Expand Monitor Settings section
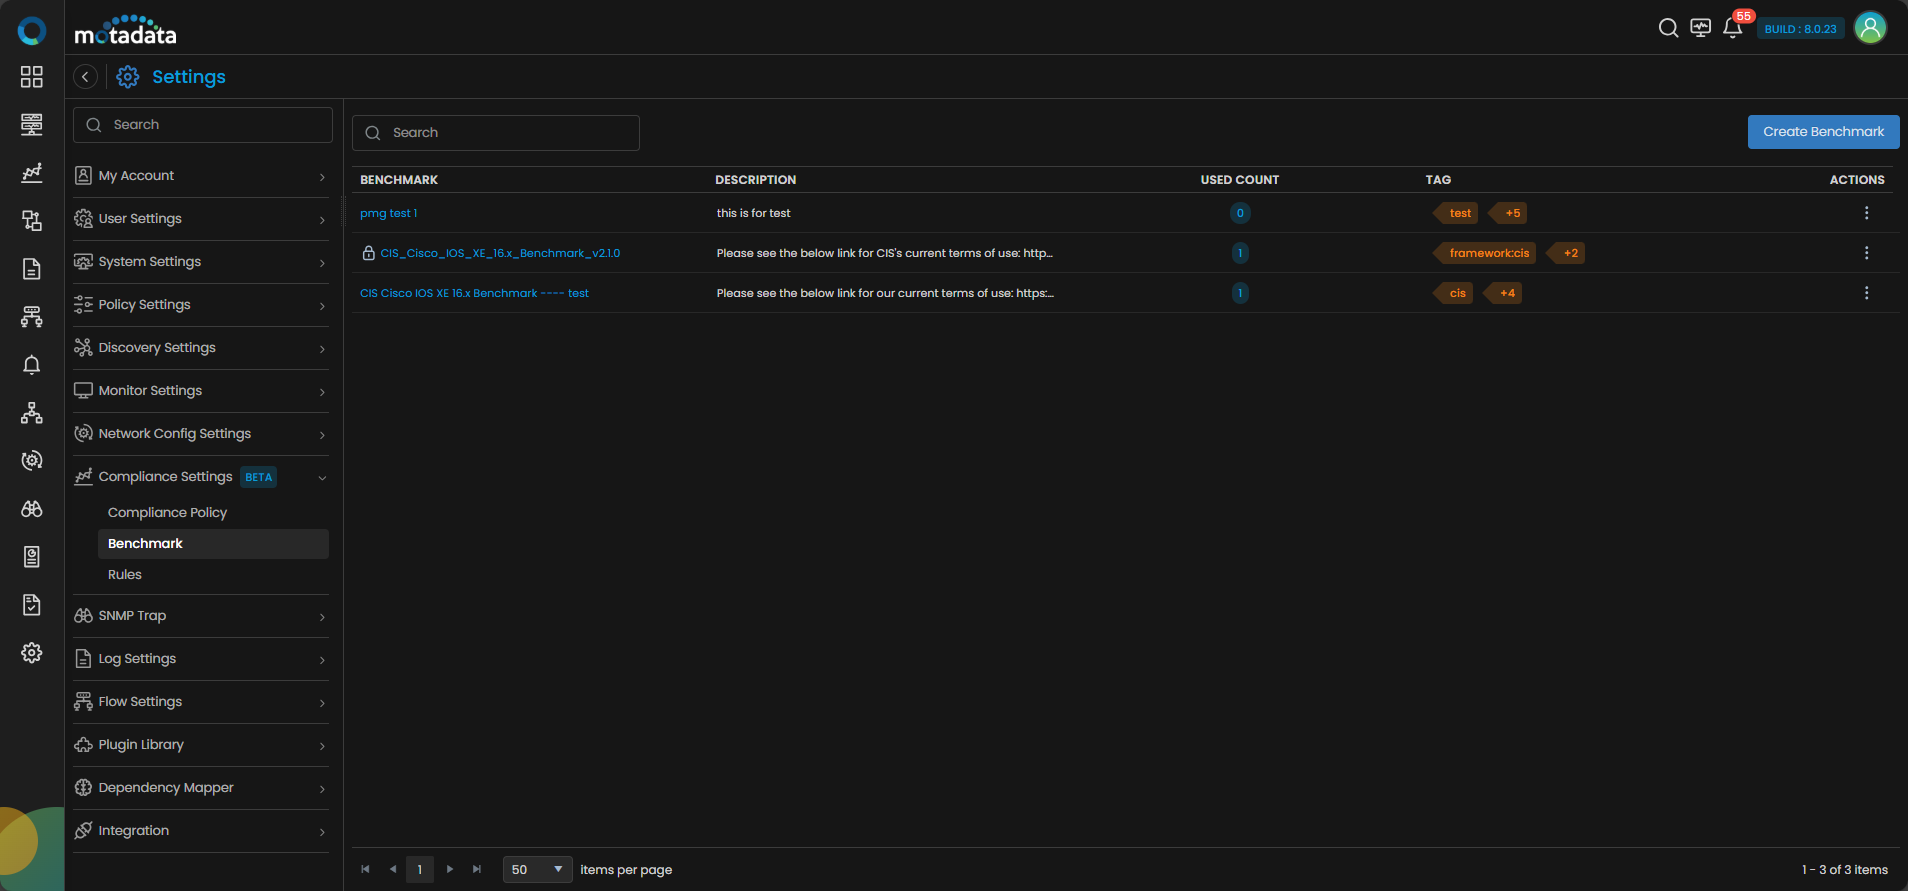The height and width of the screenshot is (891, 1908). pyautogui.click(x=201, y=391)
